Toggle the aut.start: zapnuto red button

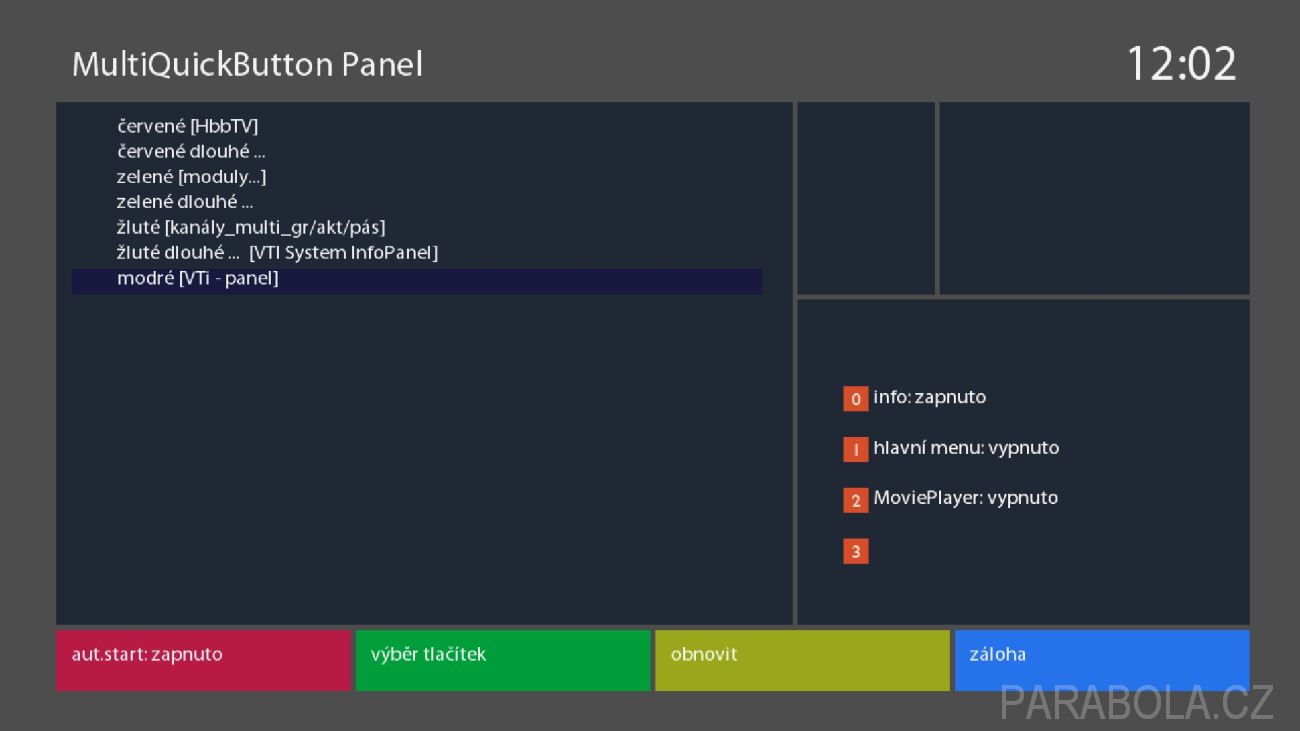coord(203,660)
